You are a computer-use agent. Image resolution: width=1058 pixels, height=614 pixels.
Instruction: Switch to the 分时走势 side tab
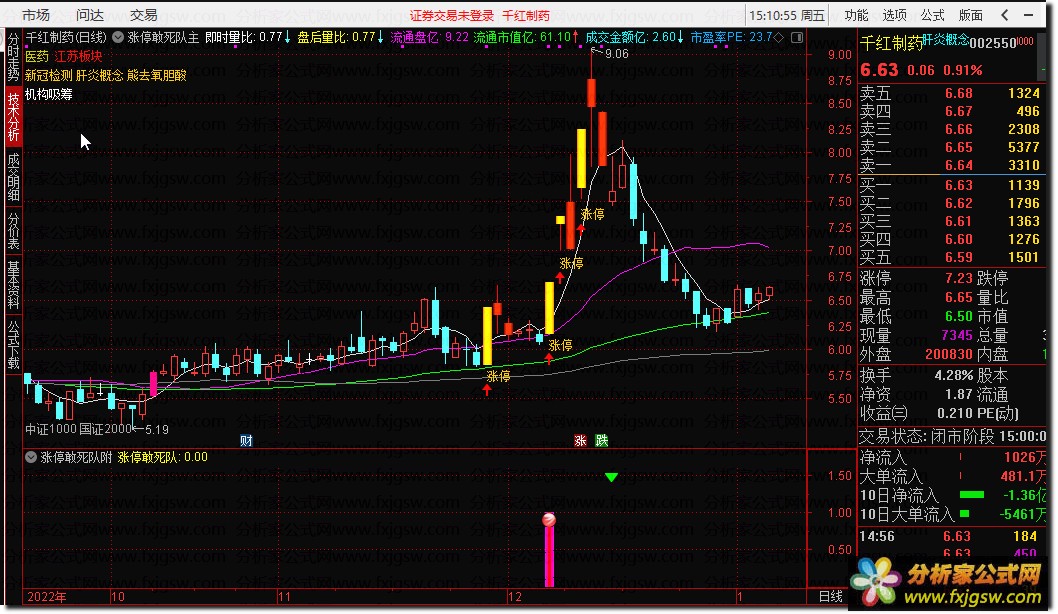coord(13,57)
